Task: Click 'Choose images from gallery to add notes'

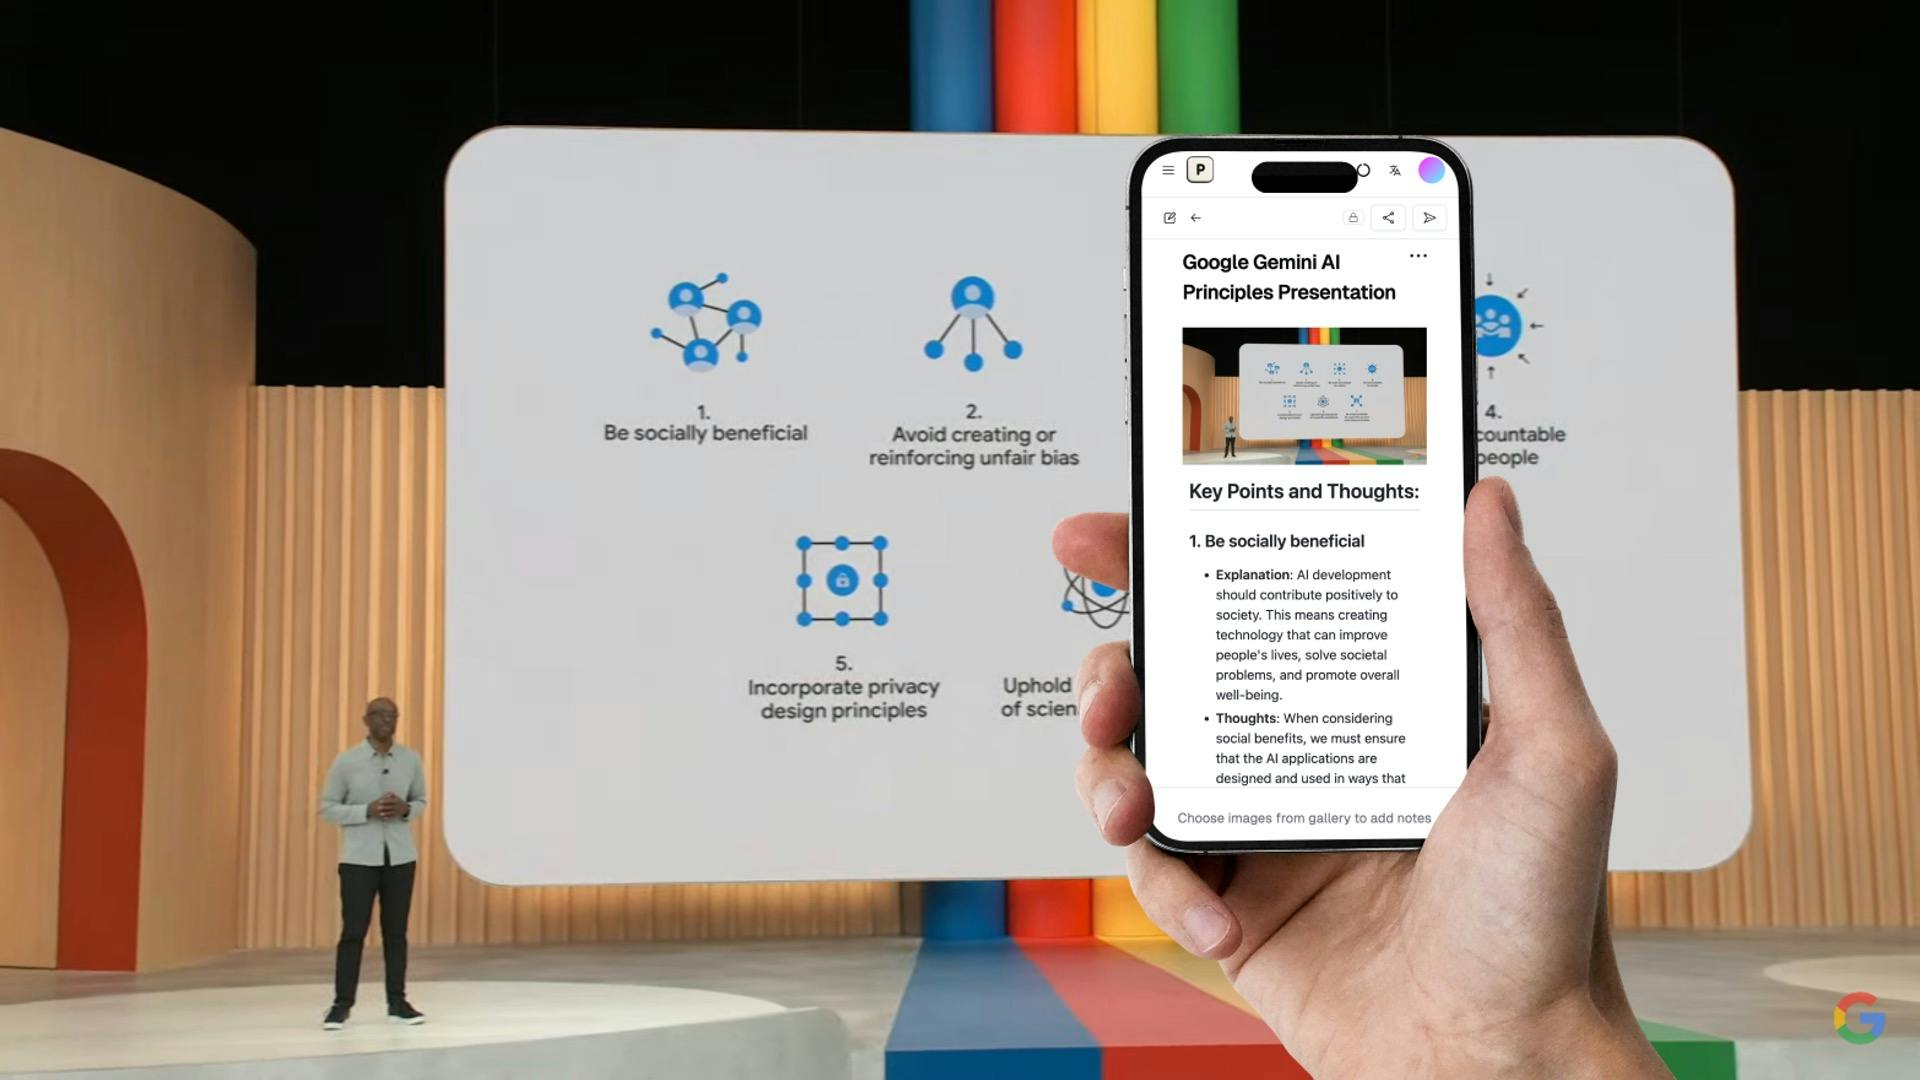Action: coord(1303,816)
